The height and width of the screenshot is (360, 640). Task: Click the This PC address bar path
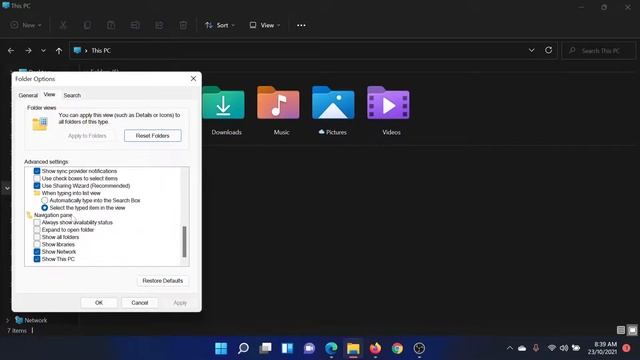tap(101, 51)
